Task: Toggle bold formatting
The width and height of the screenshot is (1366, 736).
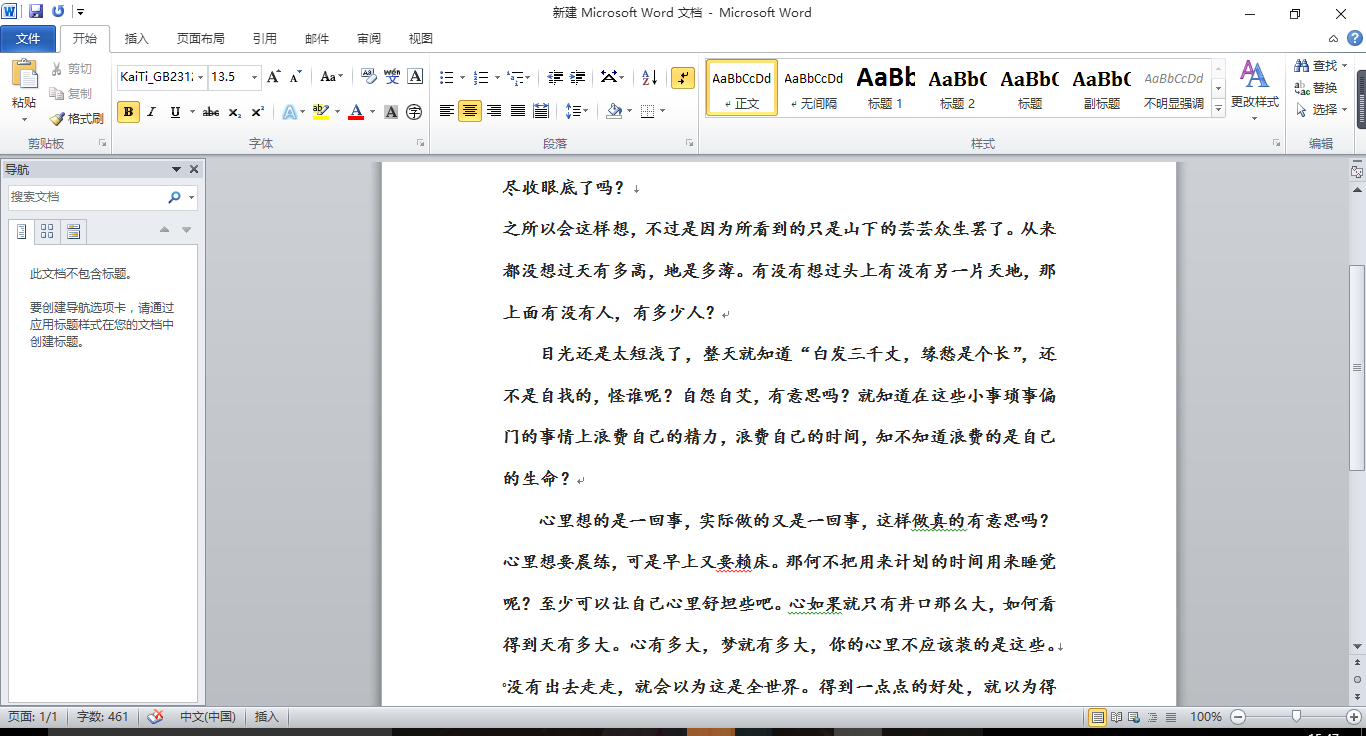Action: coord(128,112)
